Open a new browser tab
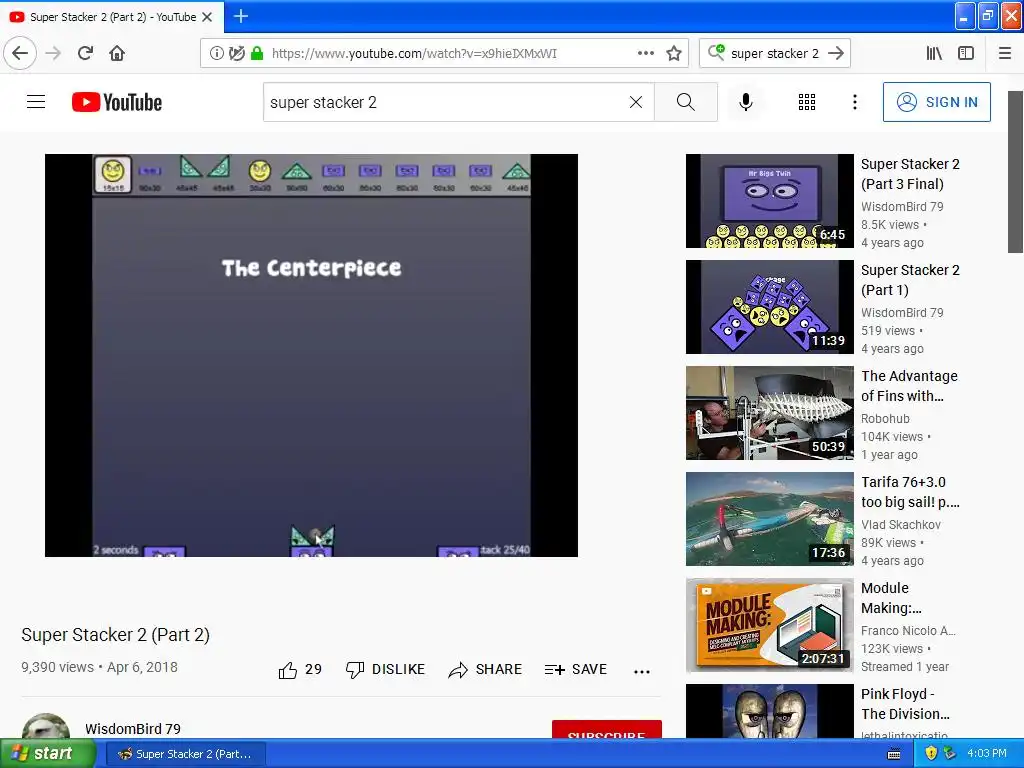Screen dimensions: 1024x768 (x=240, y=16)
